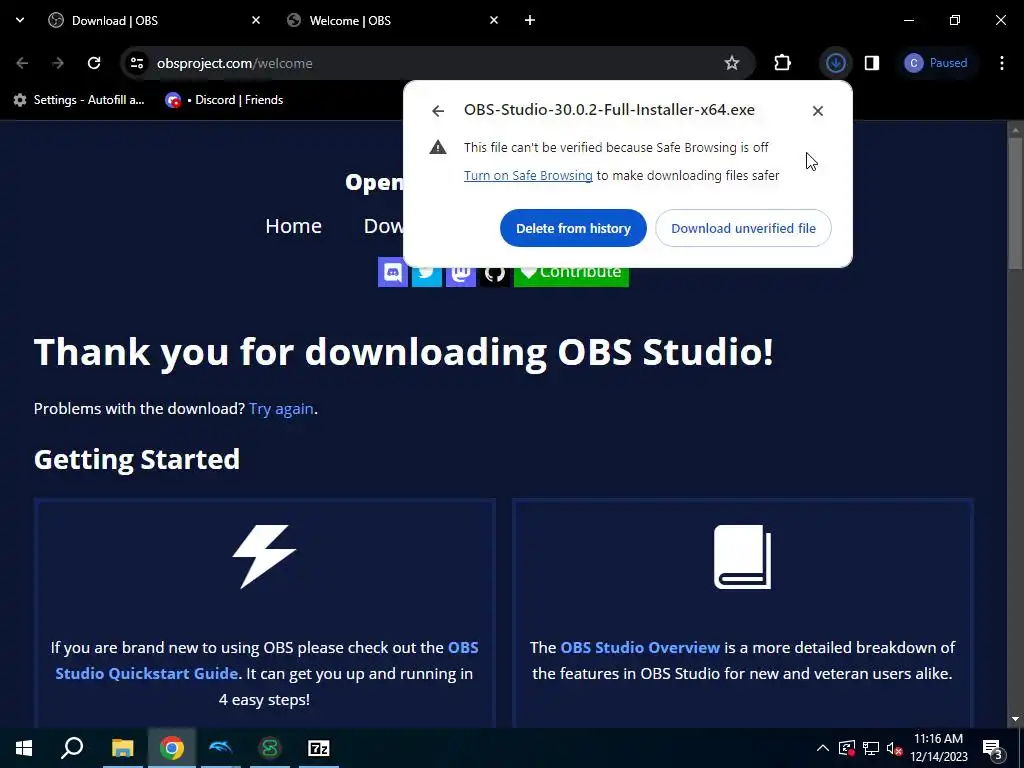Click the green Contribute button
The image size is (1024, 768).
571,276
